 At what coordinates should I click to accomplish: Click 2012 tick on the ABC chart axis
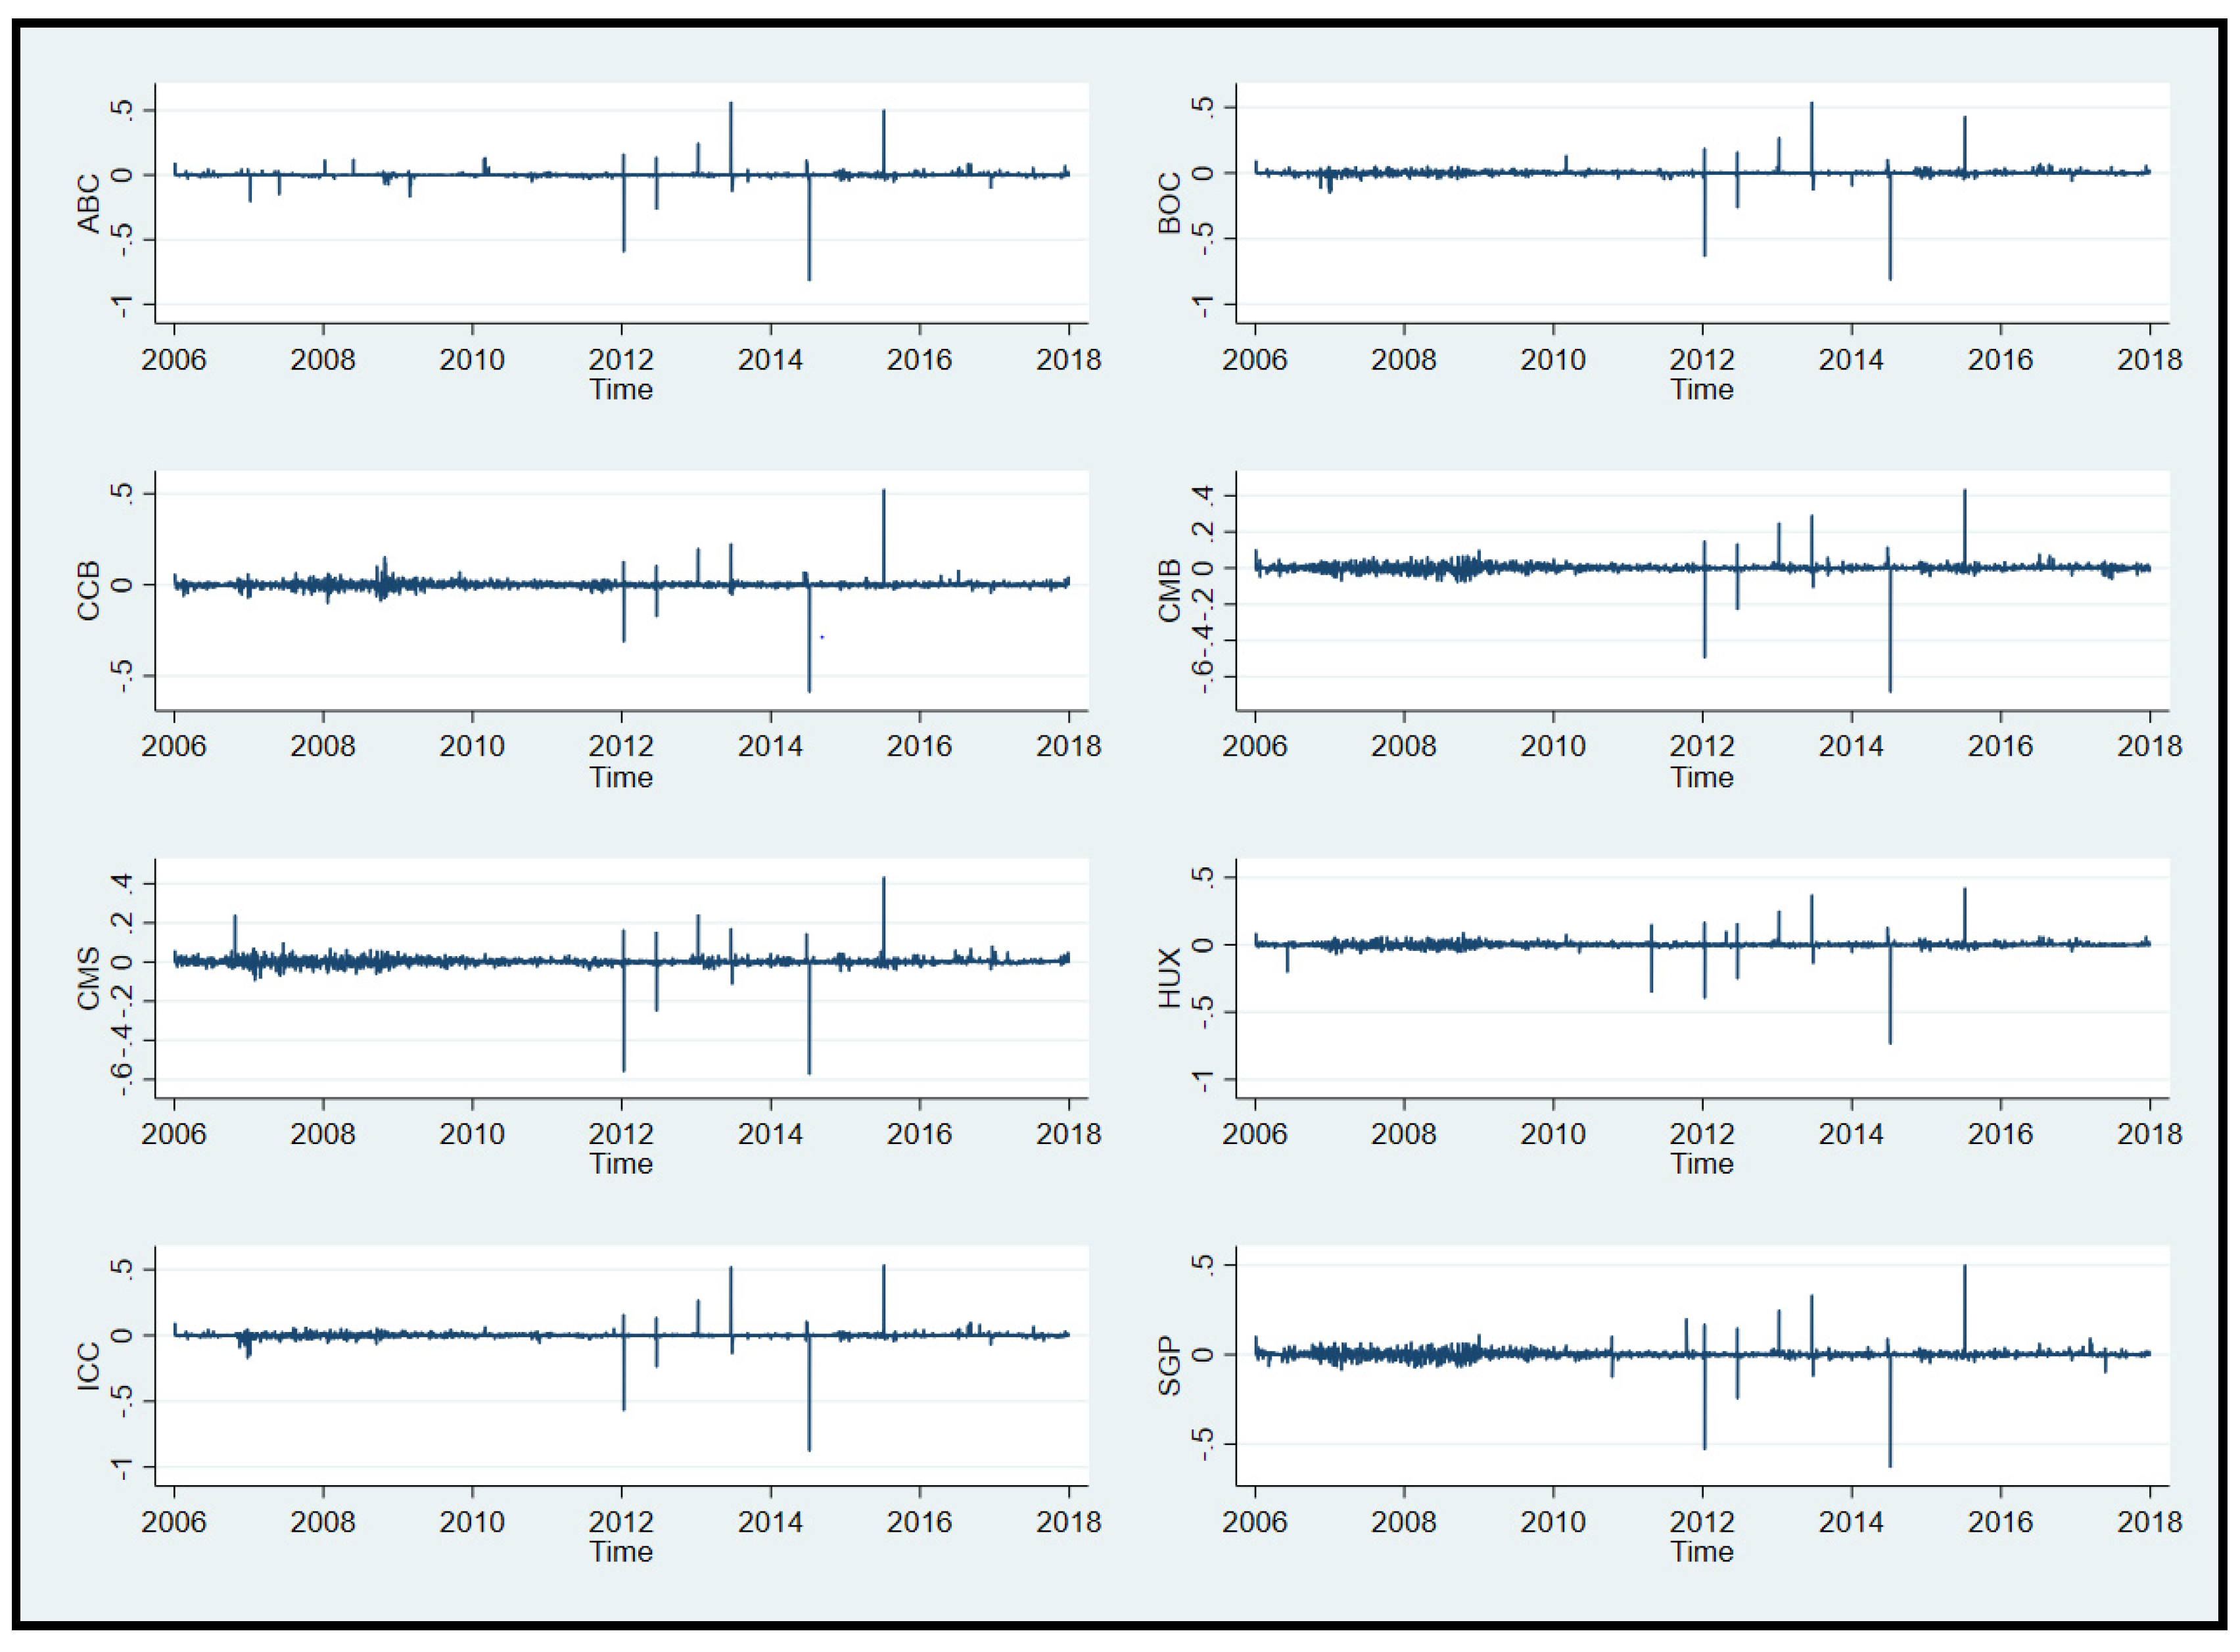pos(621,360)
